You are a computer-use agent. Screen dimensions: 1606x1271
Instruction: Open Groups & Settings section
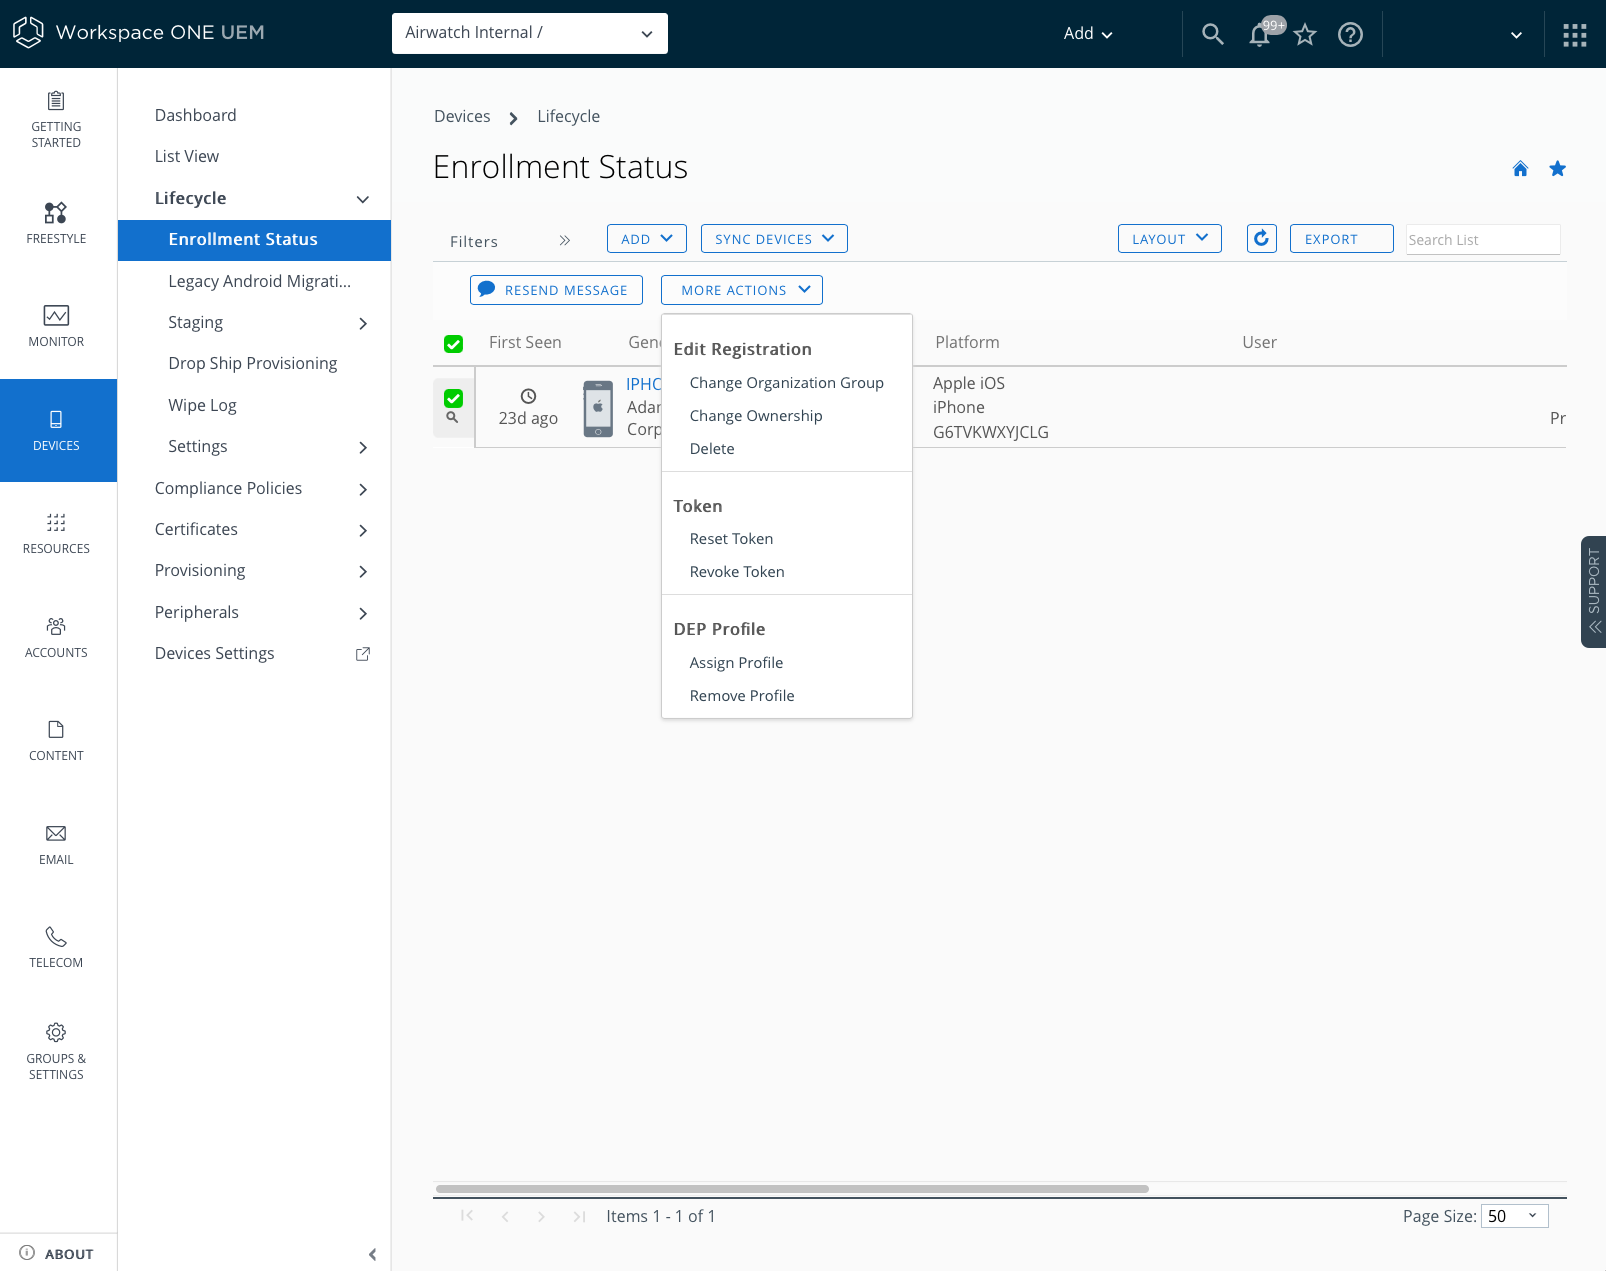tap(56, 1052)
